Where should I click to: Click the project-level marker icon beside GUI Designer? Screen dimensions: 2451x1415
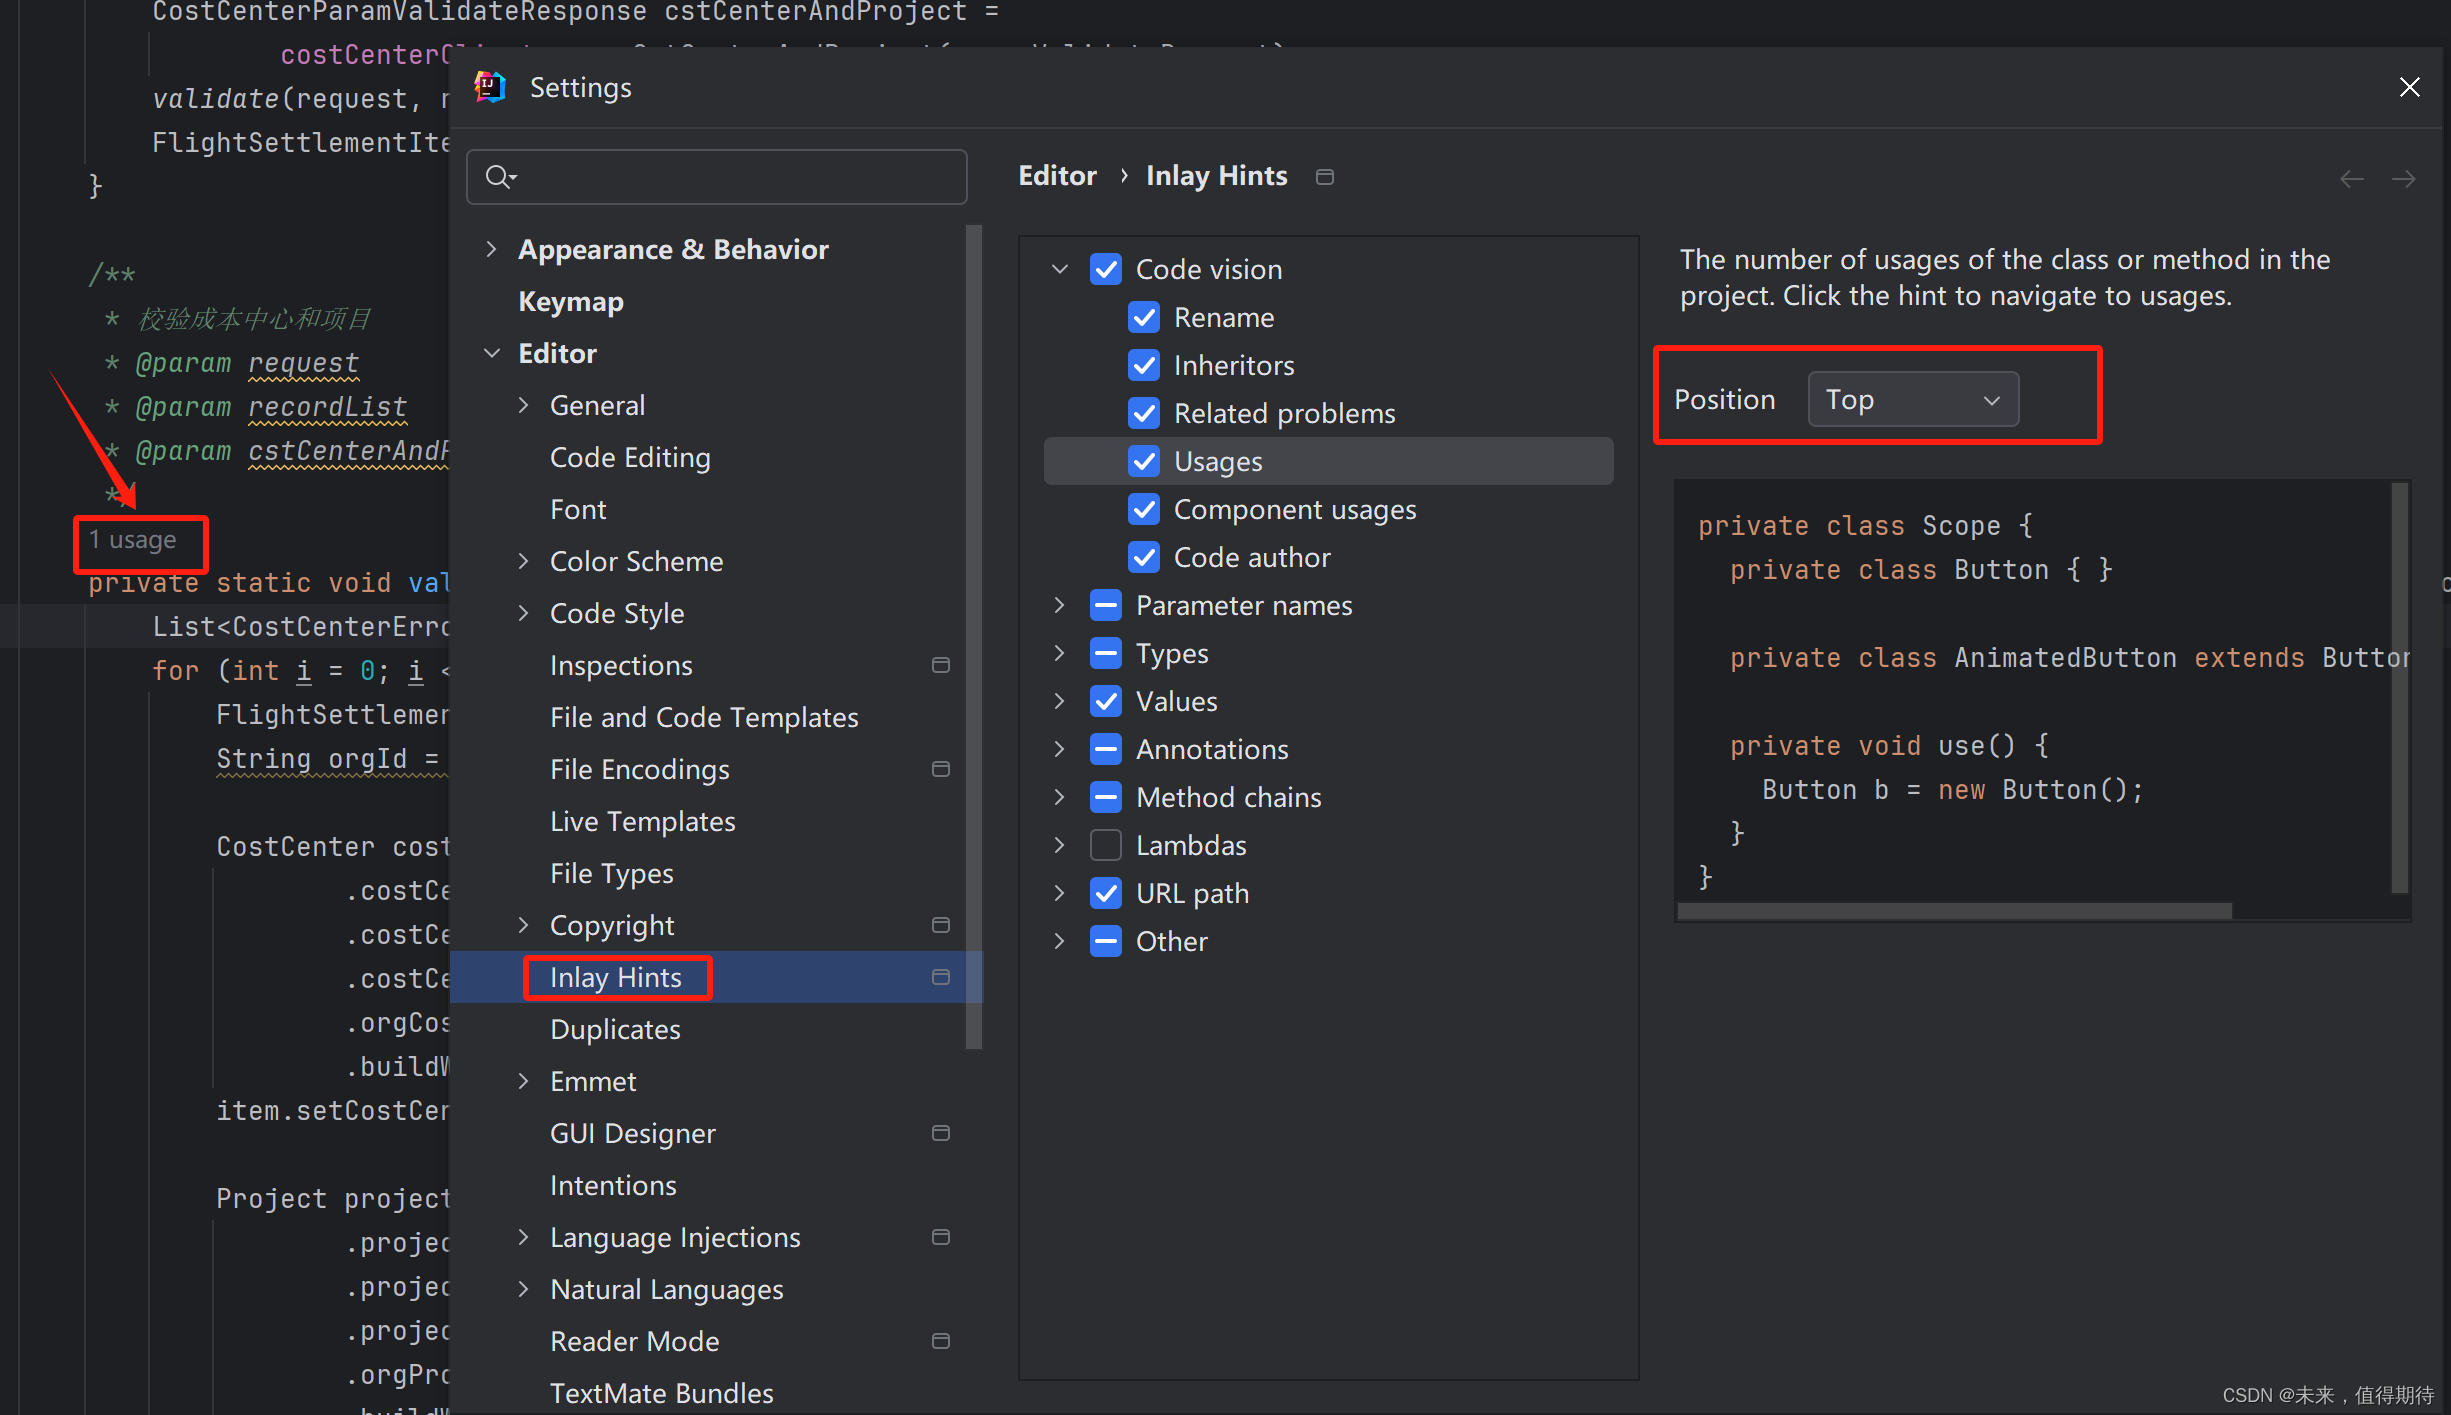(940, 1133)
